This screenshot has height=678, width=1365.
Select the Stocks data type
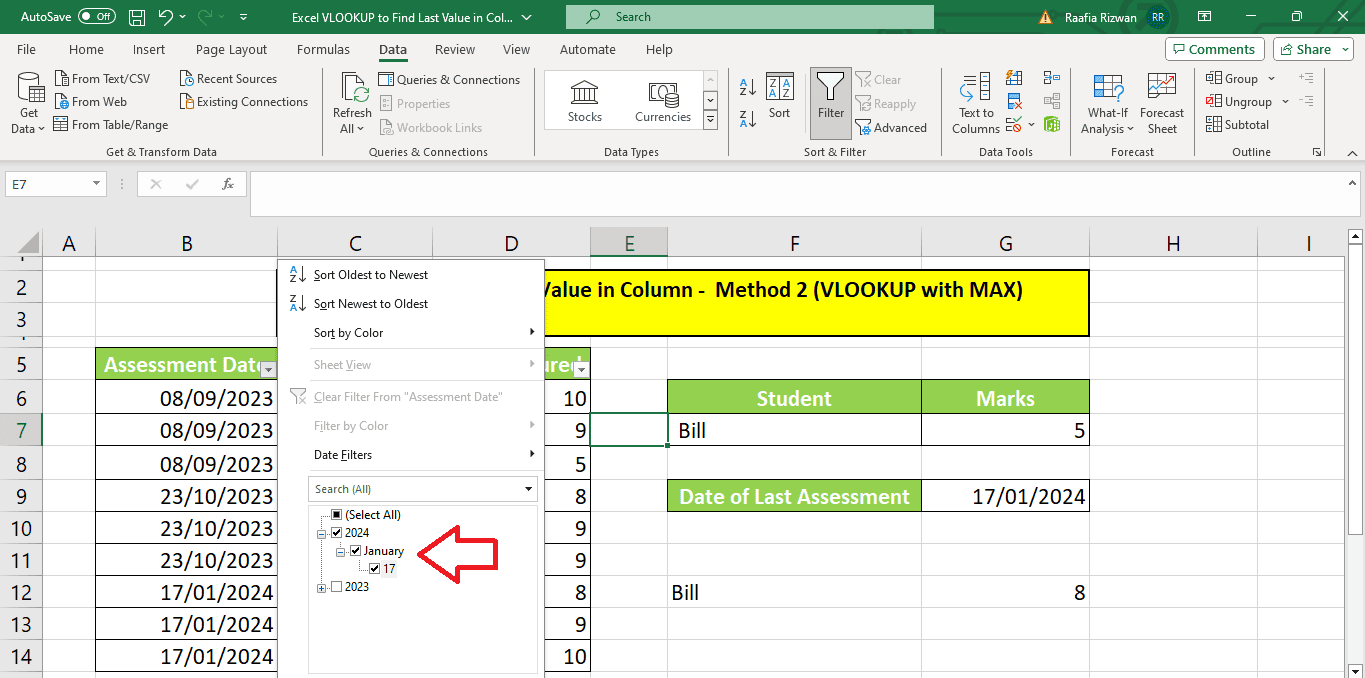click(x=584, y=98)
